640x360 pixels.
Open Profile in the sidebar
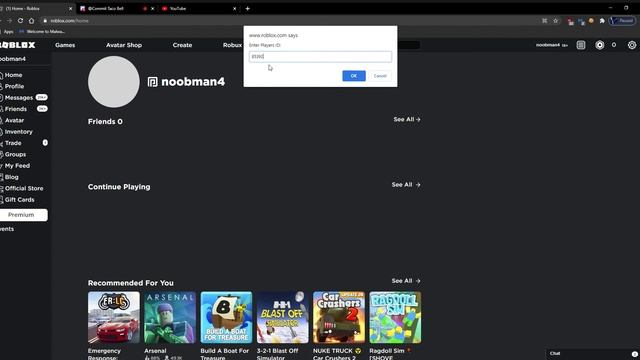(14, 87)
